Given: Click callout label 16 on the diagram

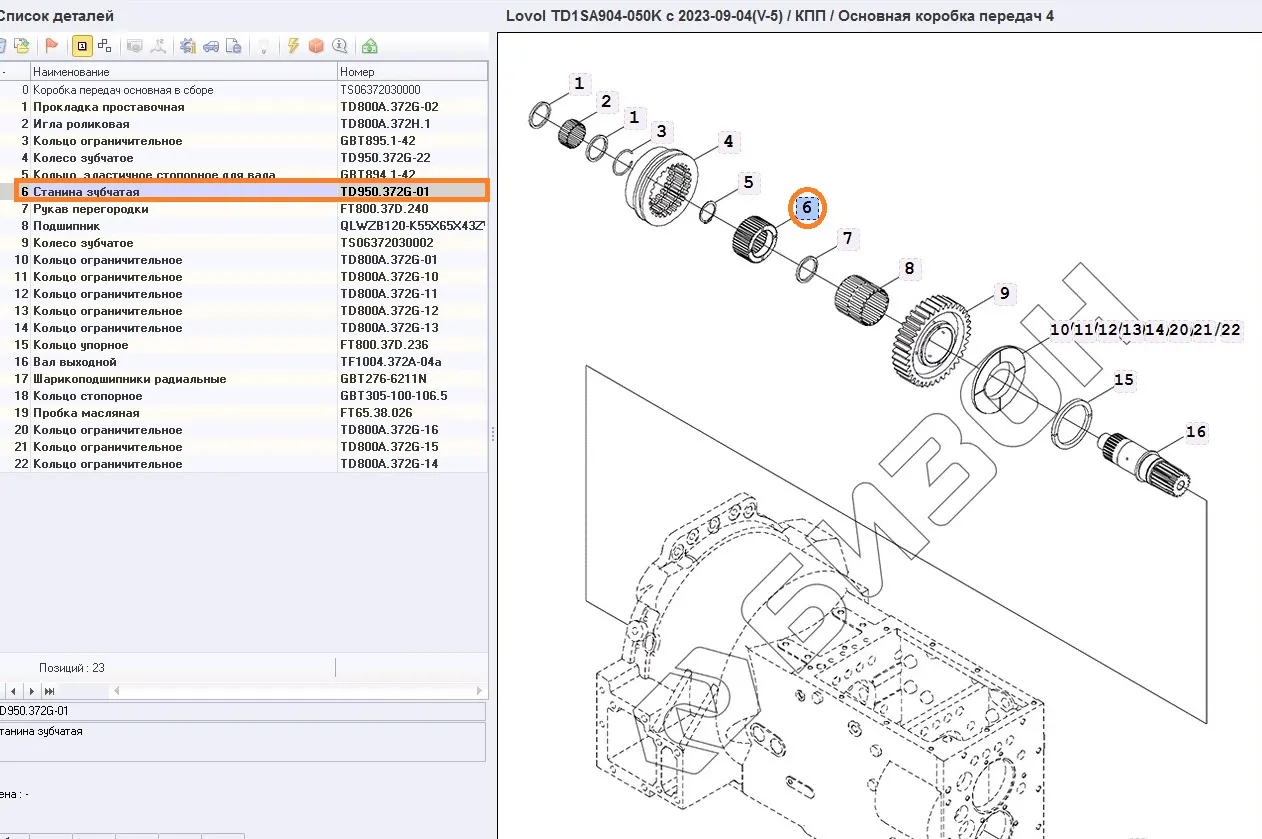Looking at the screenshot, I should (1196, 432).
